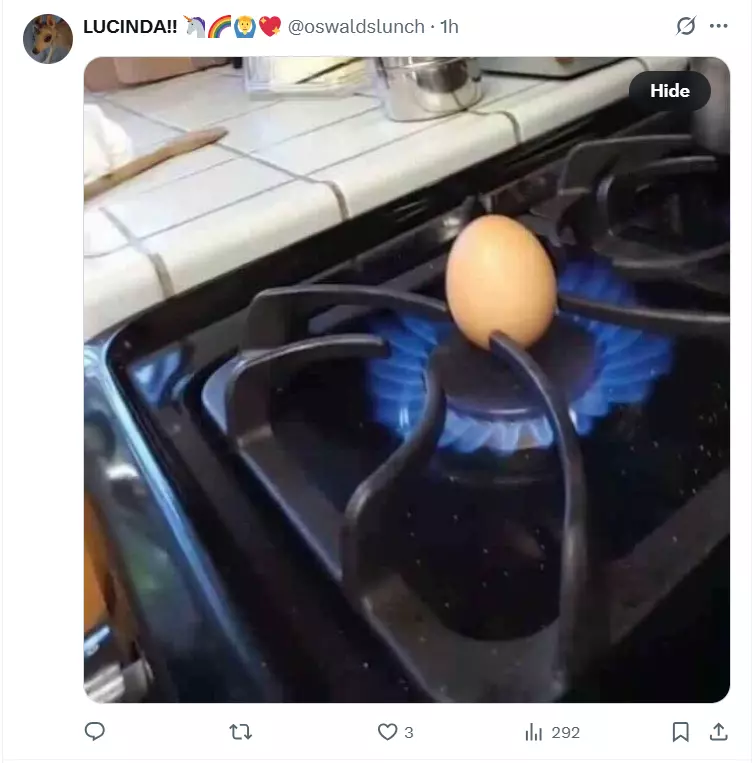
Task: Open LUCINDA!! profile avatar
Action: tap(48, 39)
